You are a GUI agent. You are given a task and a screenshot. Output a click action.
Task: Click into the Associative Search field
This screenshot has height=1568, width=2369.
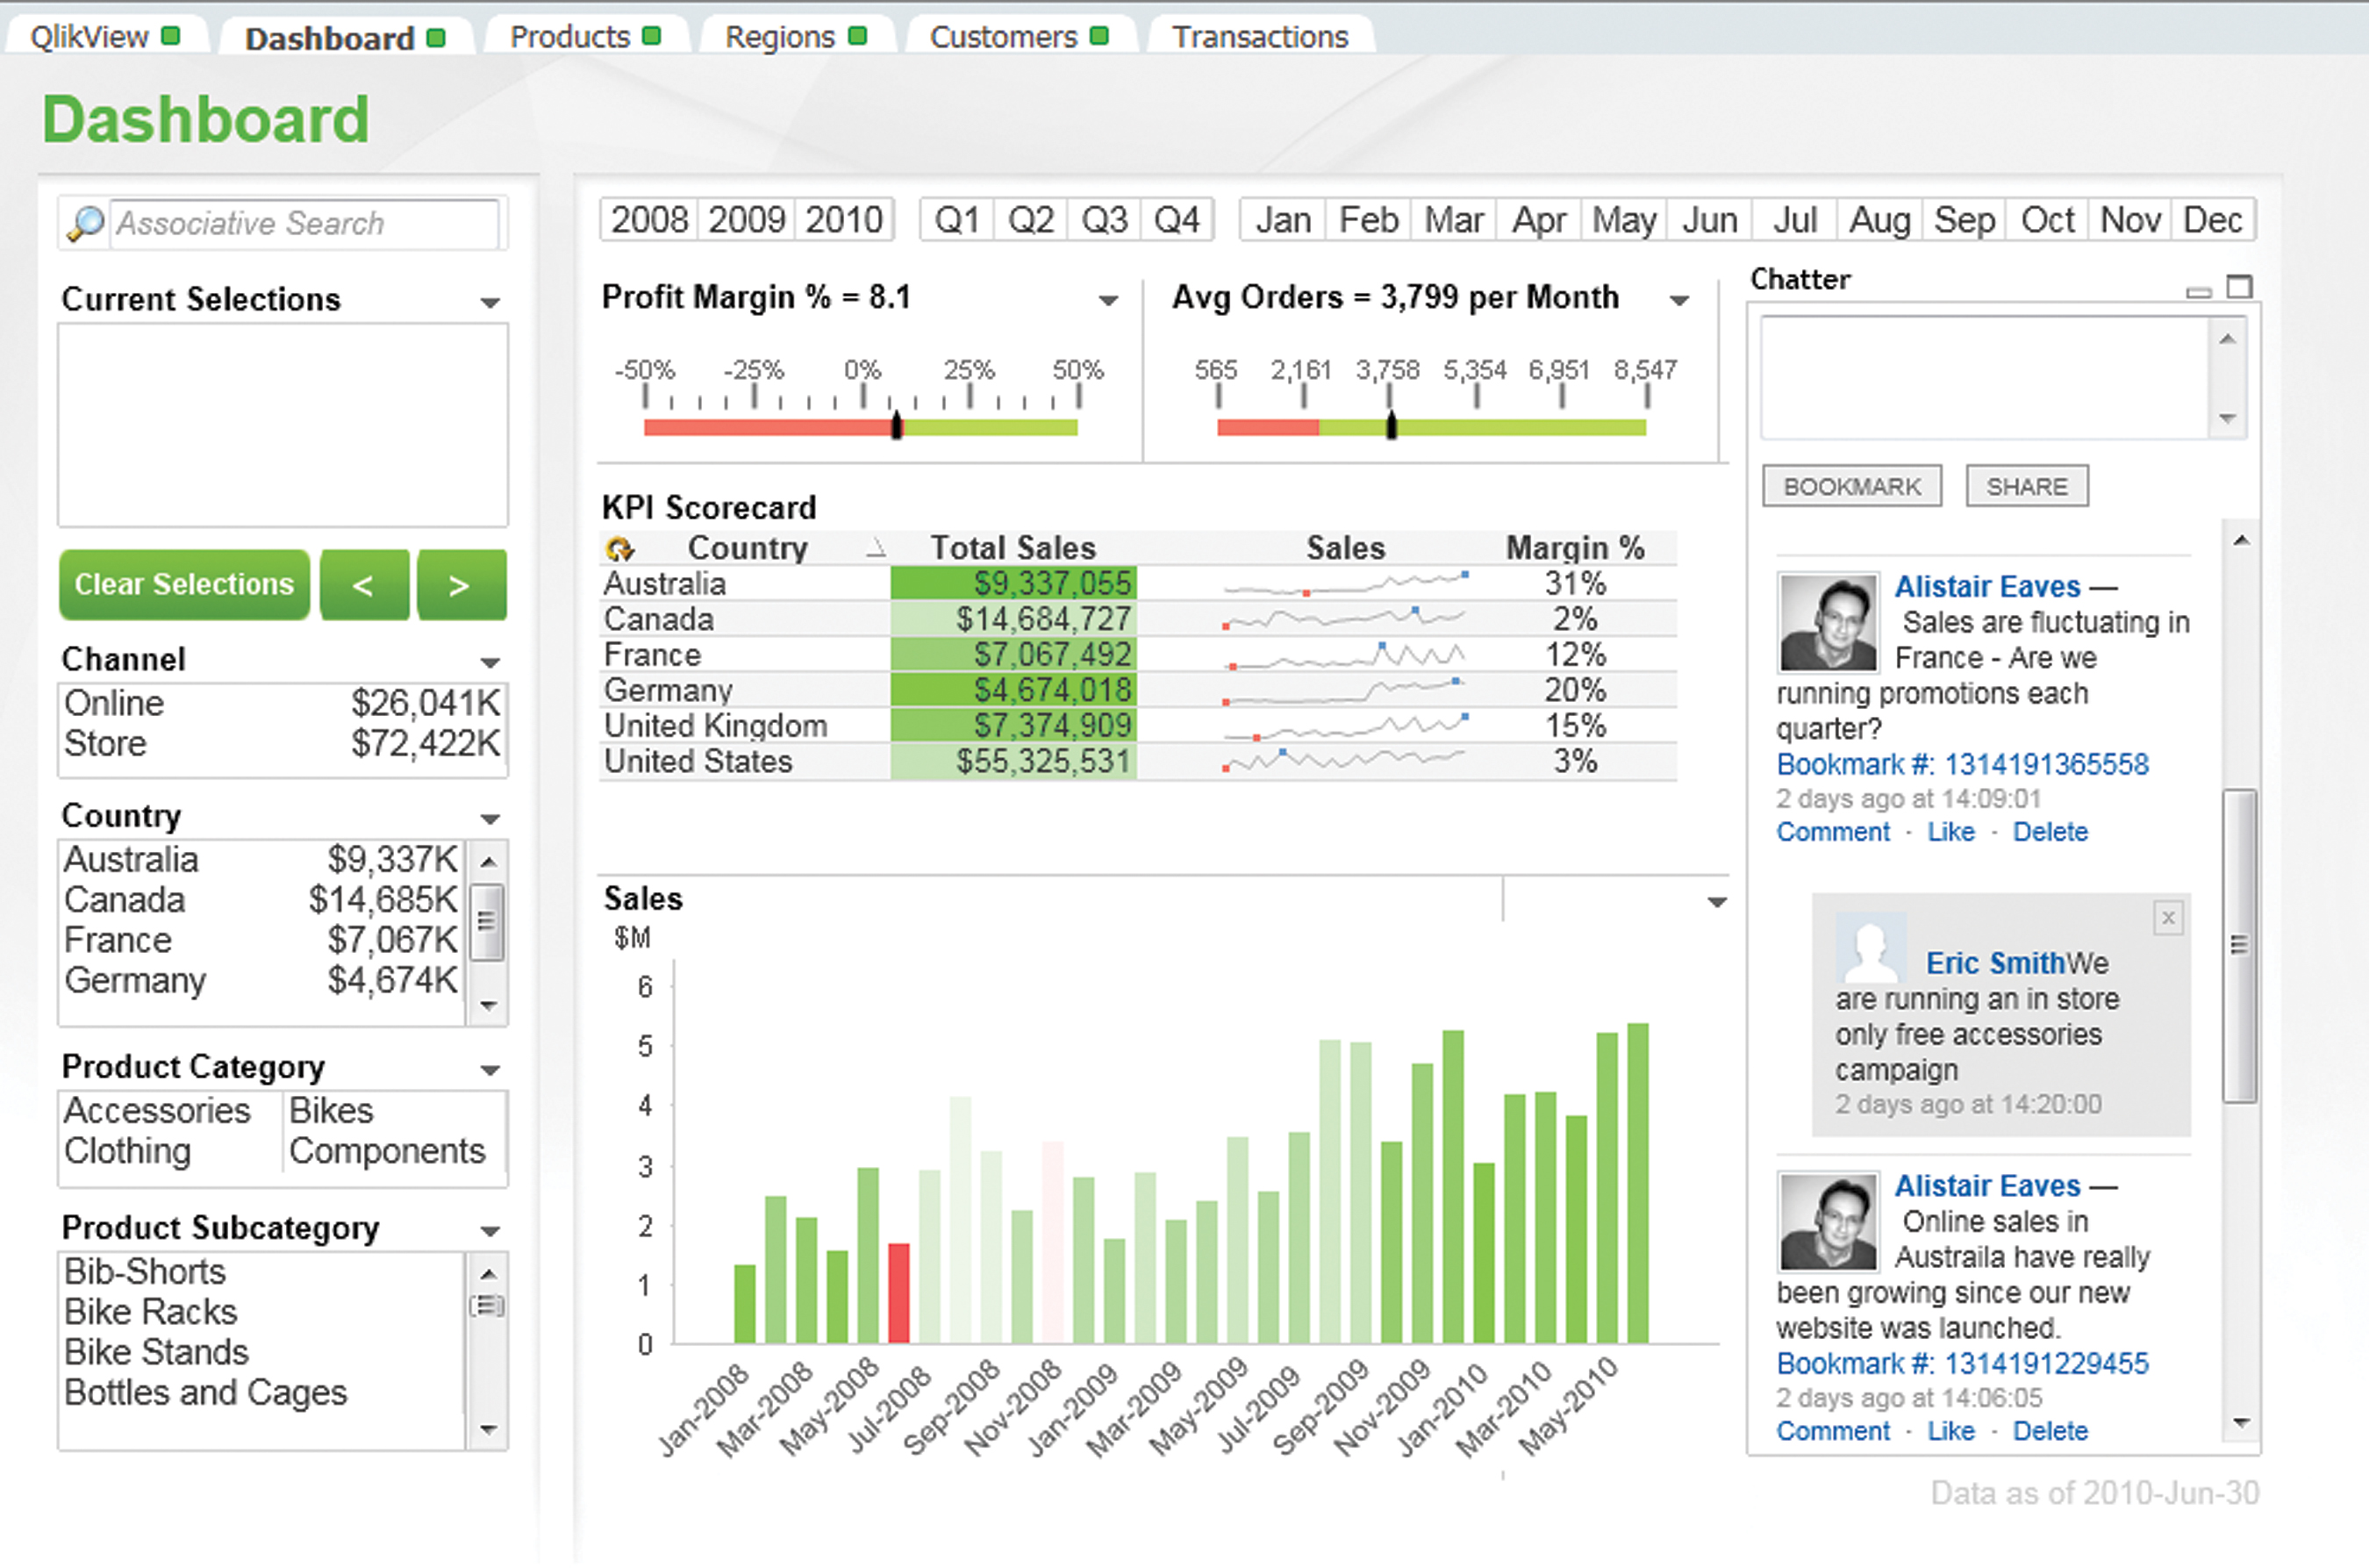tap(304, 223)
